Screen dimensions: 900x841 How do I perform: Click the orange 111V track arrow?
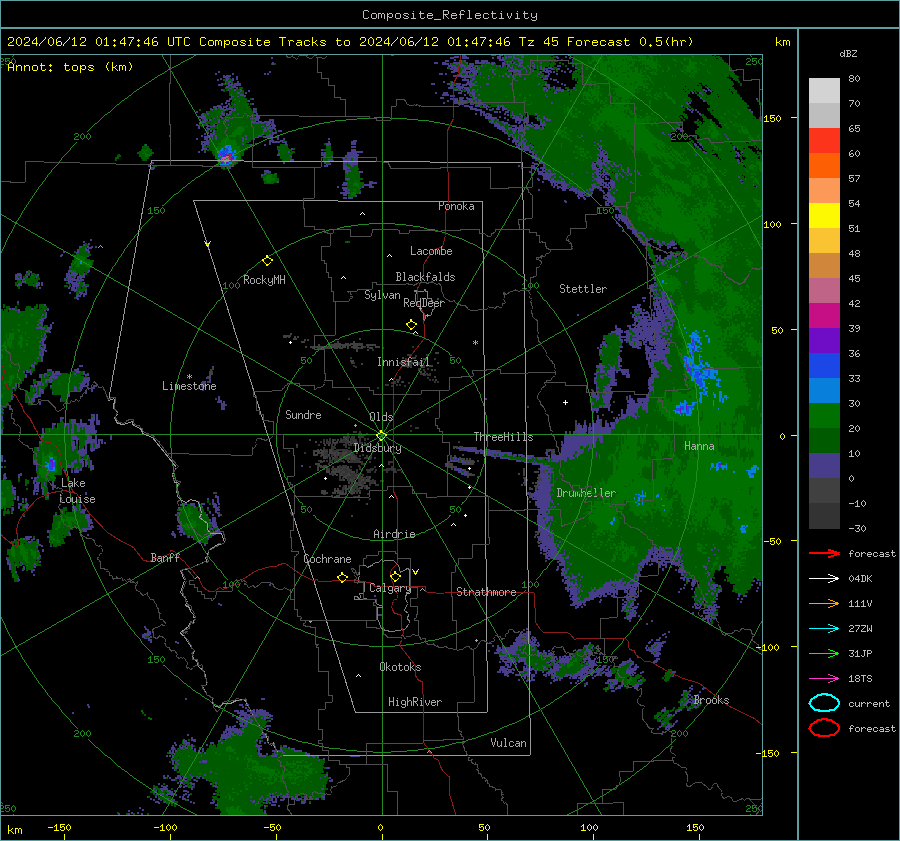coord(824,603)
